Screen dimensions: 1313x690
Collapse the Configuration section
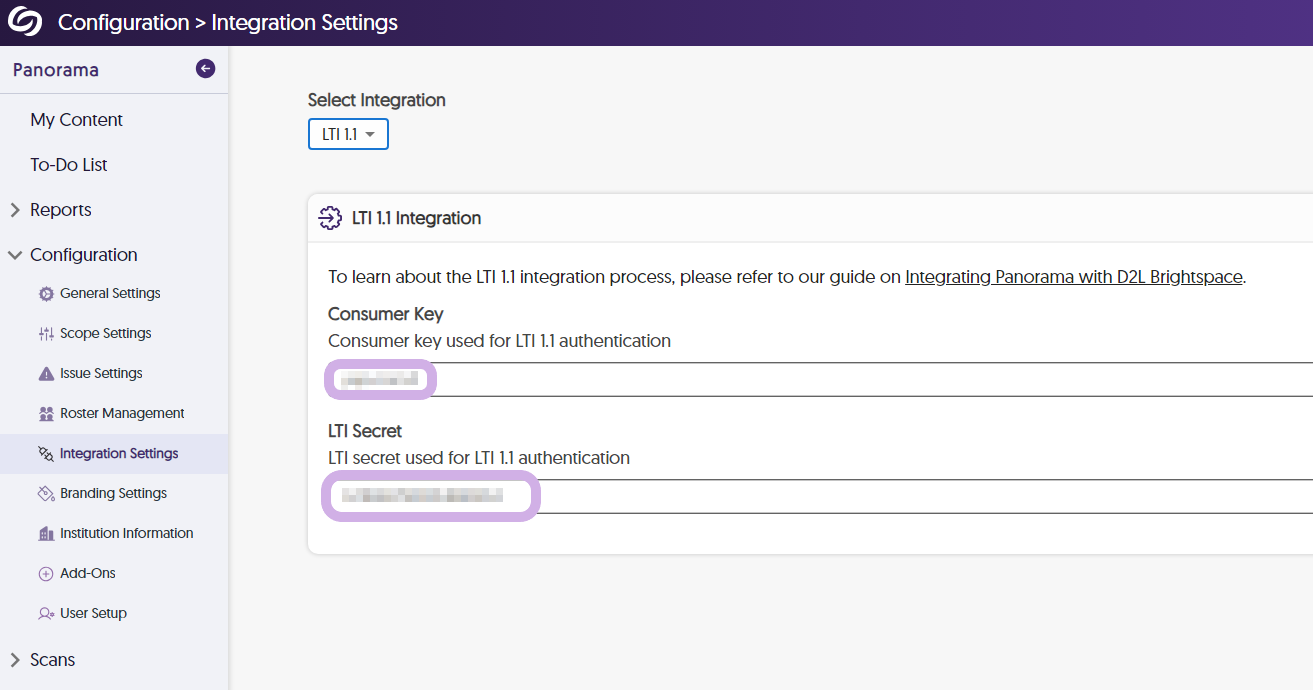point(15,255)
